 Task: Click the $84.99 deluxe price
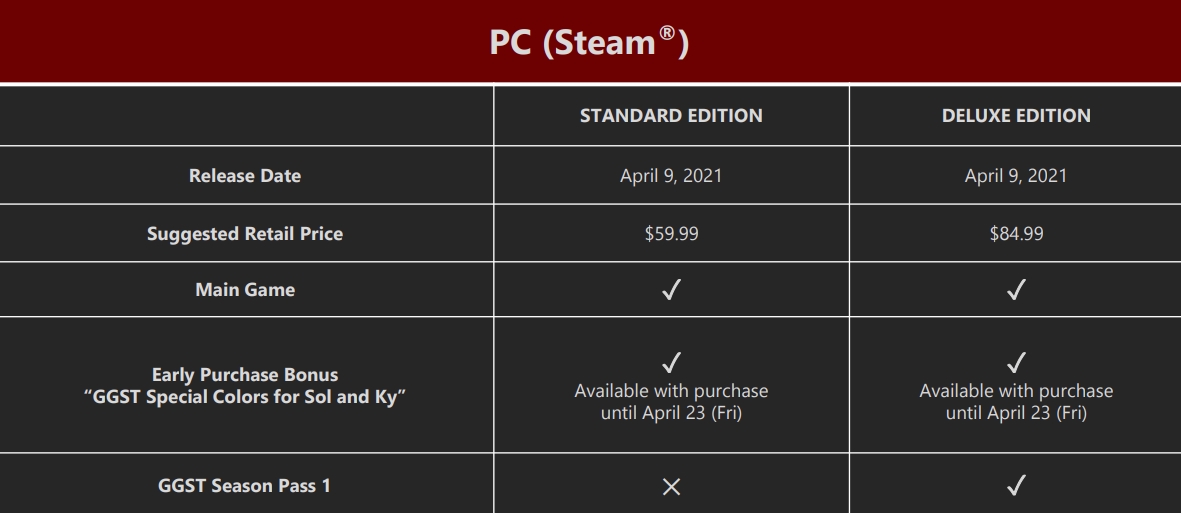click(x=1016, y=234)
